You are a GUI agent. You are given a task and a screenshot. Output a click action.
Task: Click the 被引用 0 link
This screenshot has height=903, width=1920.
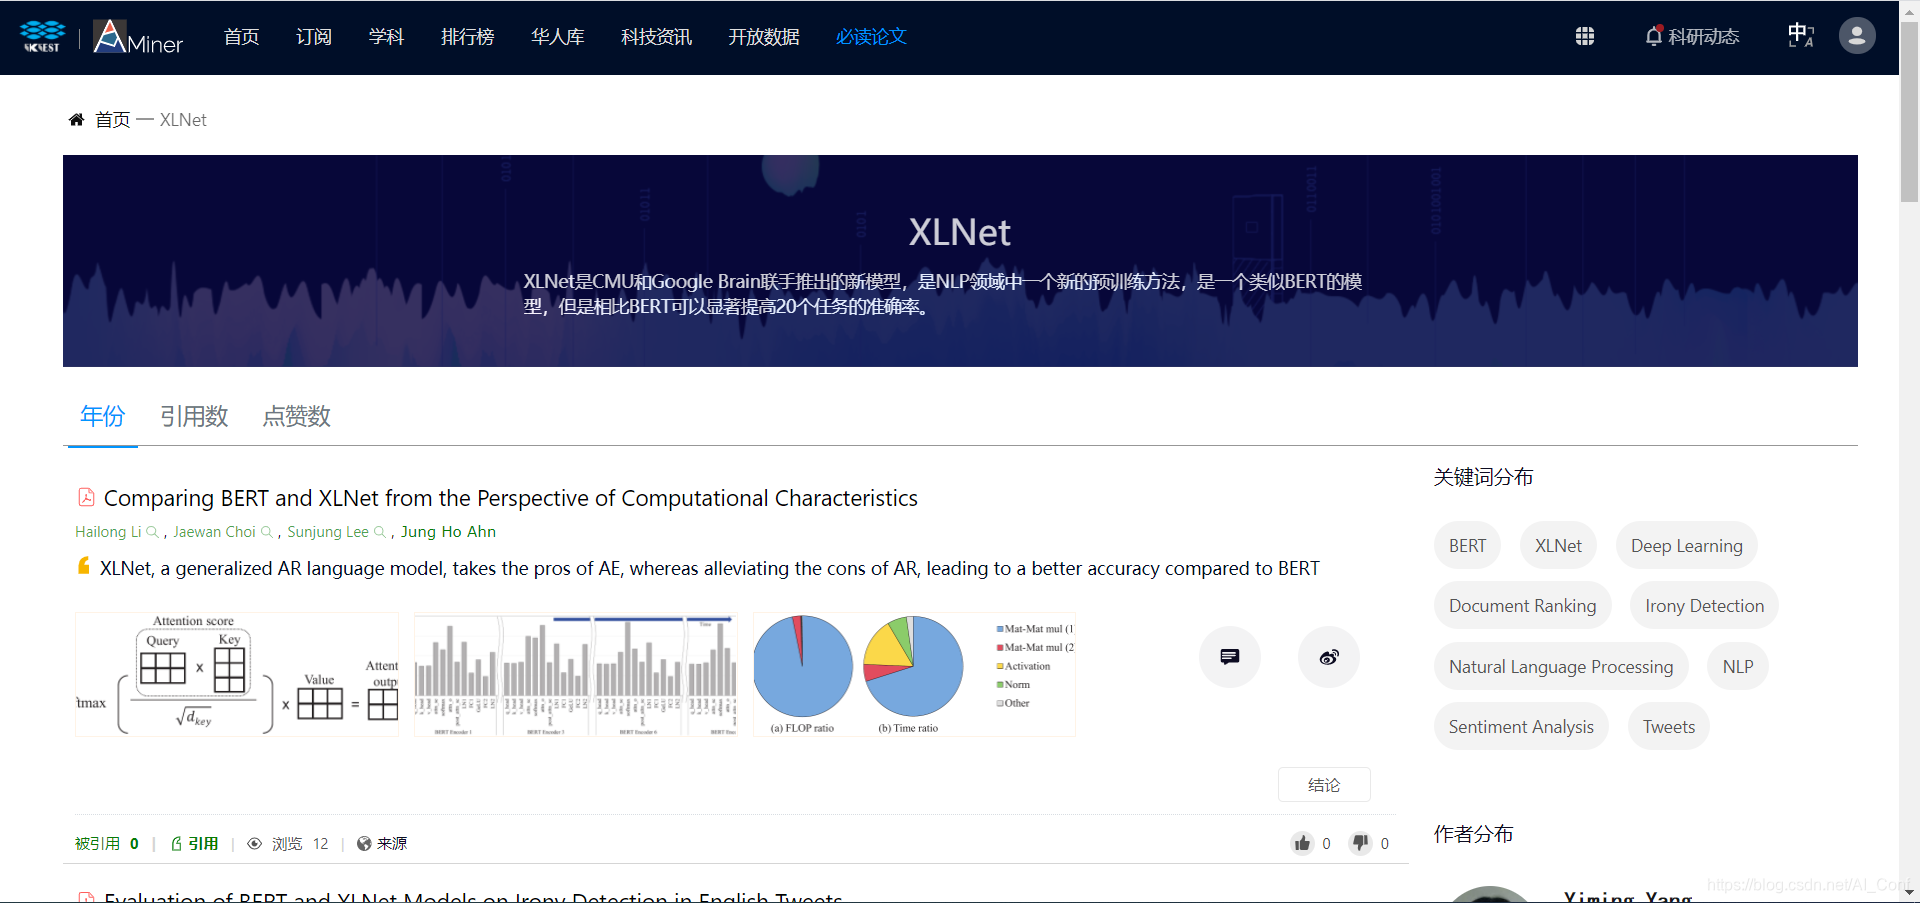tap(107, 844)
